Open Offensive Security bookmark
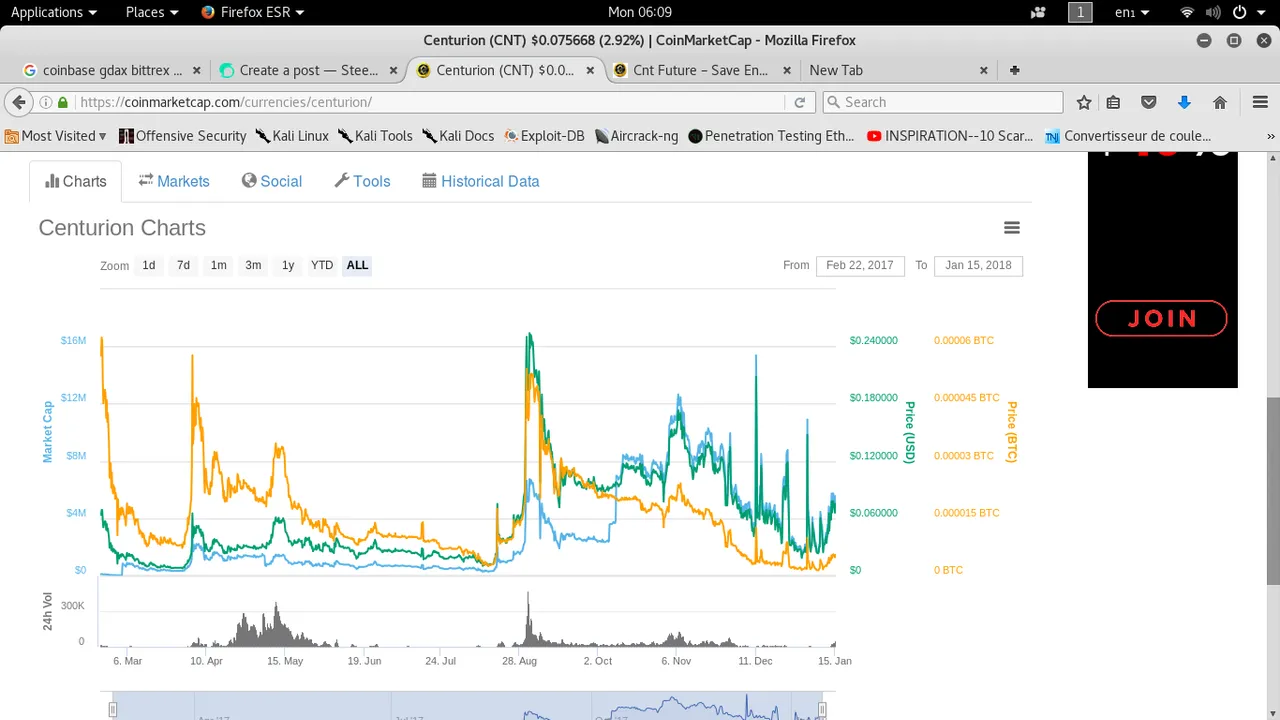The height and width of the screenshot is (720, 1280). coord(182,136)
